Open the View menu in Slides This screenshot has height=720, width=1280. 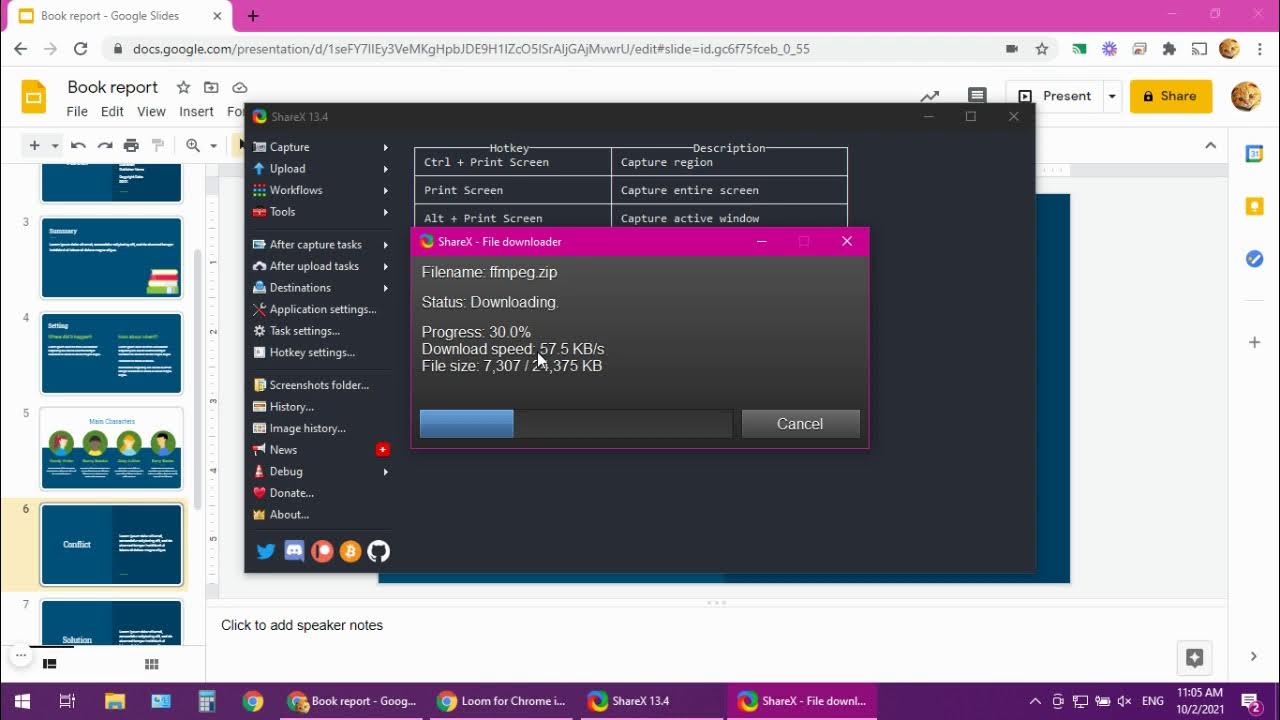151,111
